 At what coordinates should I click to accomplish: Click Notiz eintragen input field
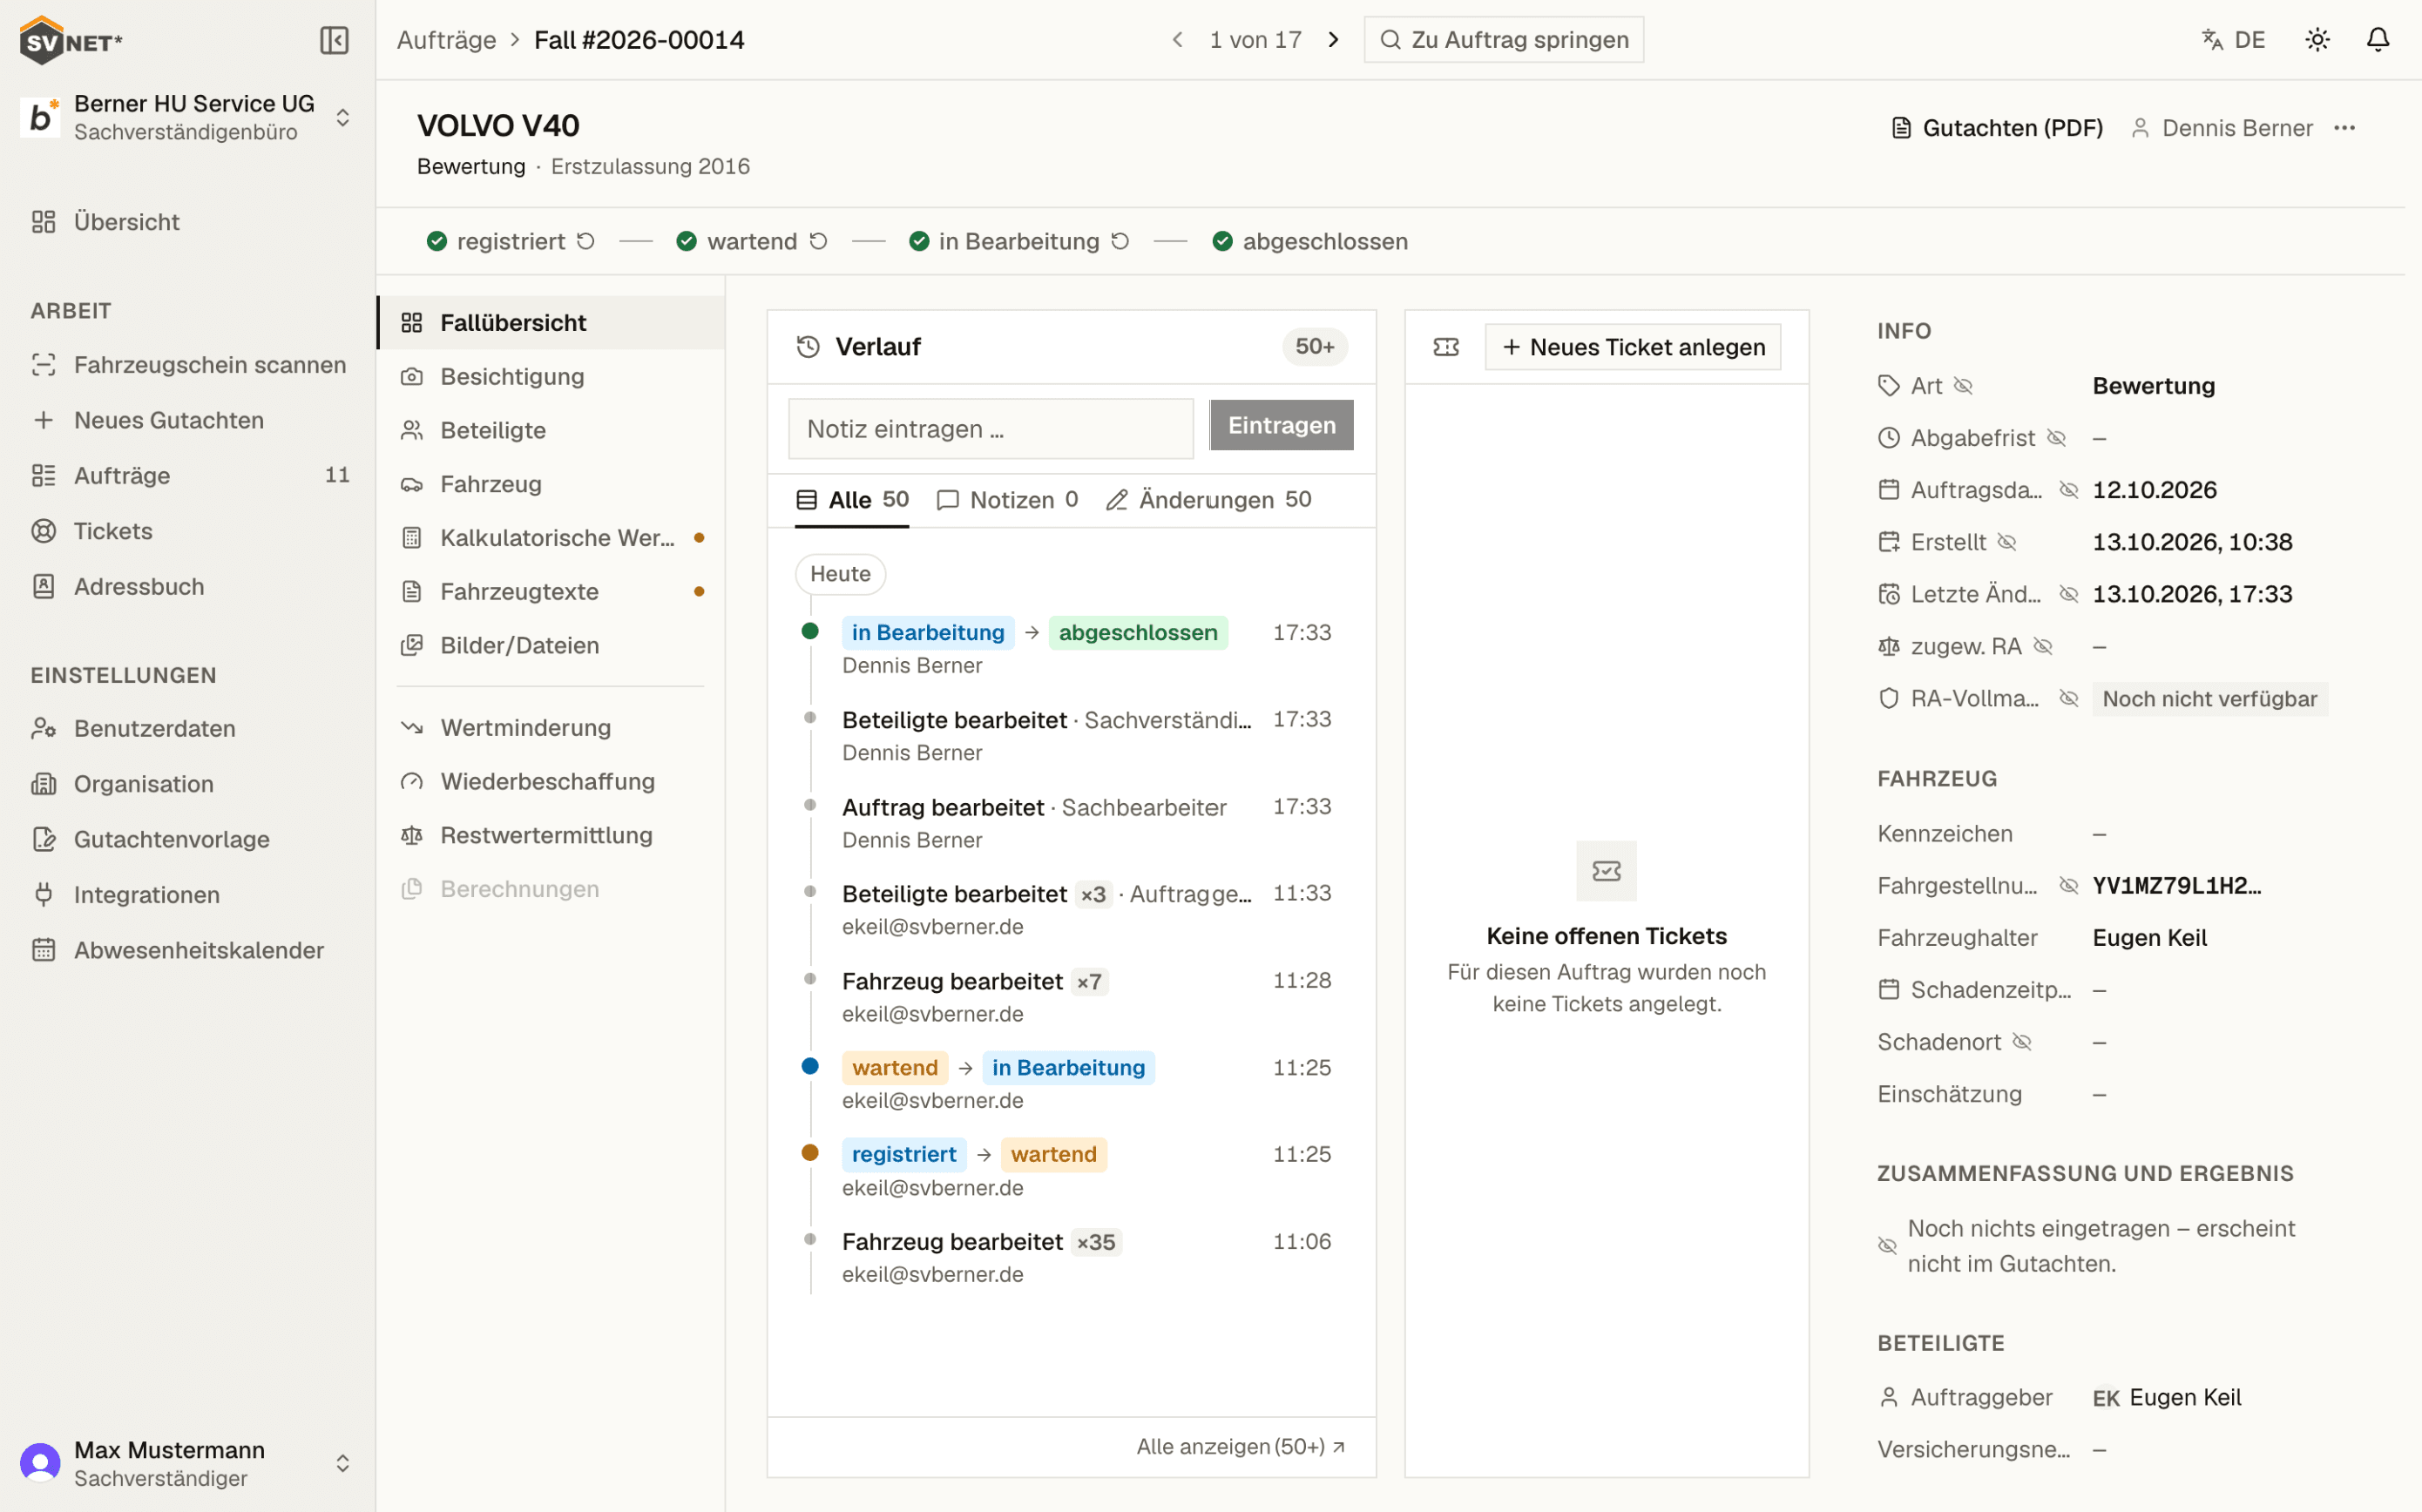(991, 429)
